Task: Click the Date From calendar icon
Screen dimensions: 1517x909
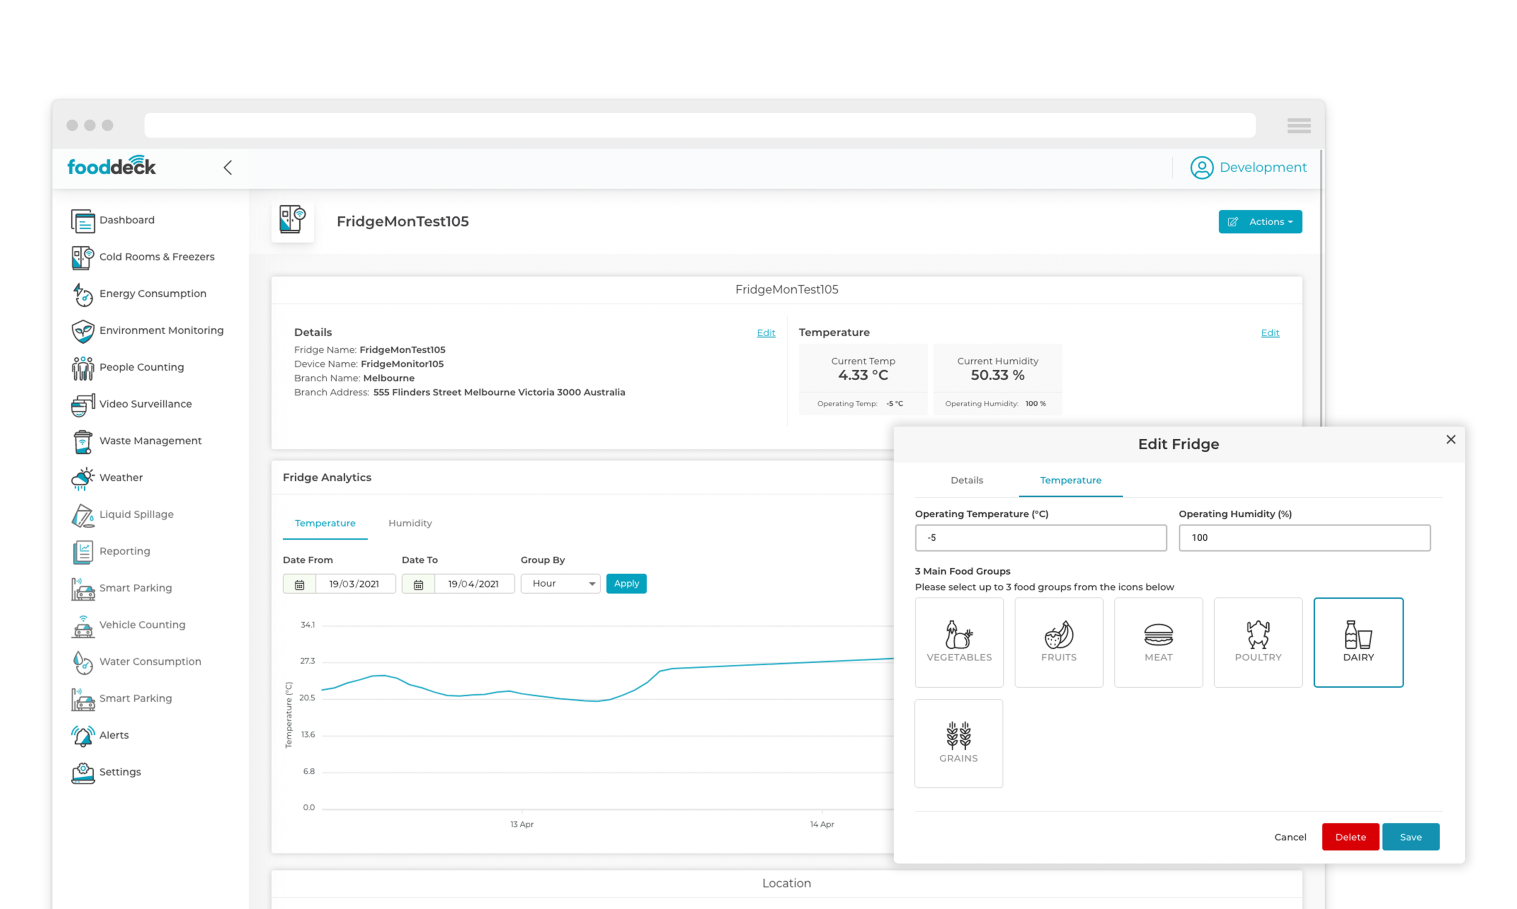Action: click(x=299, y=584)
